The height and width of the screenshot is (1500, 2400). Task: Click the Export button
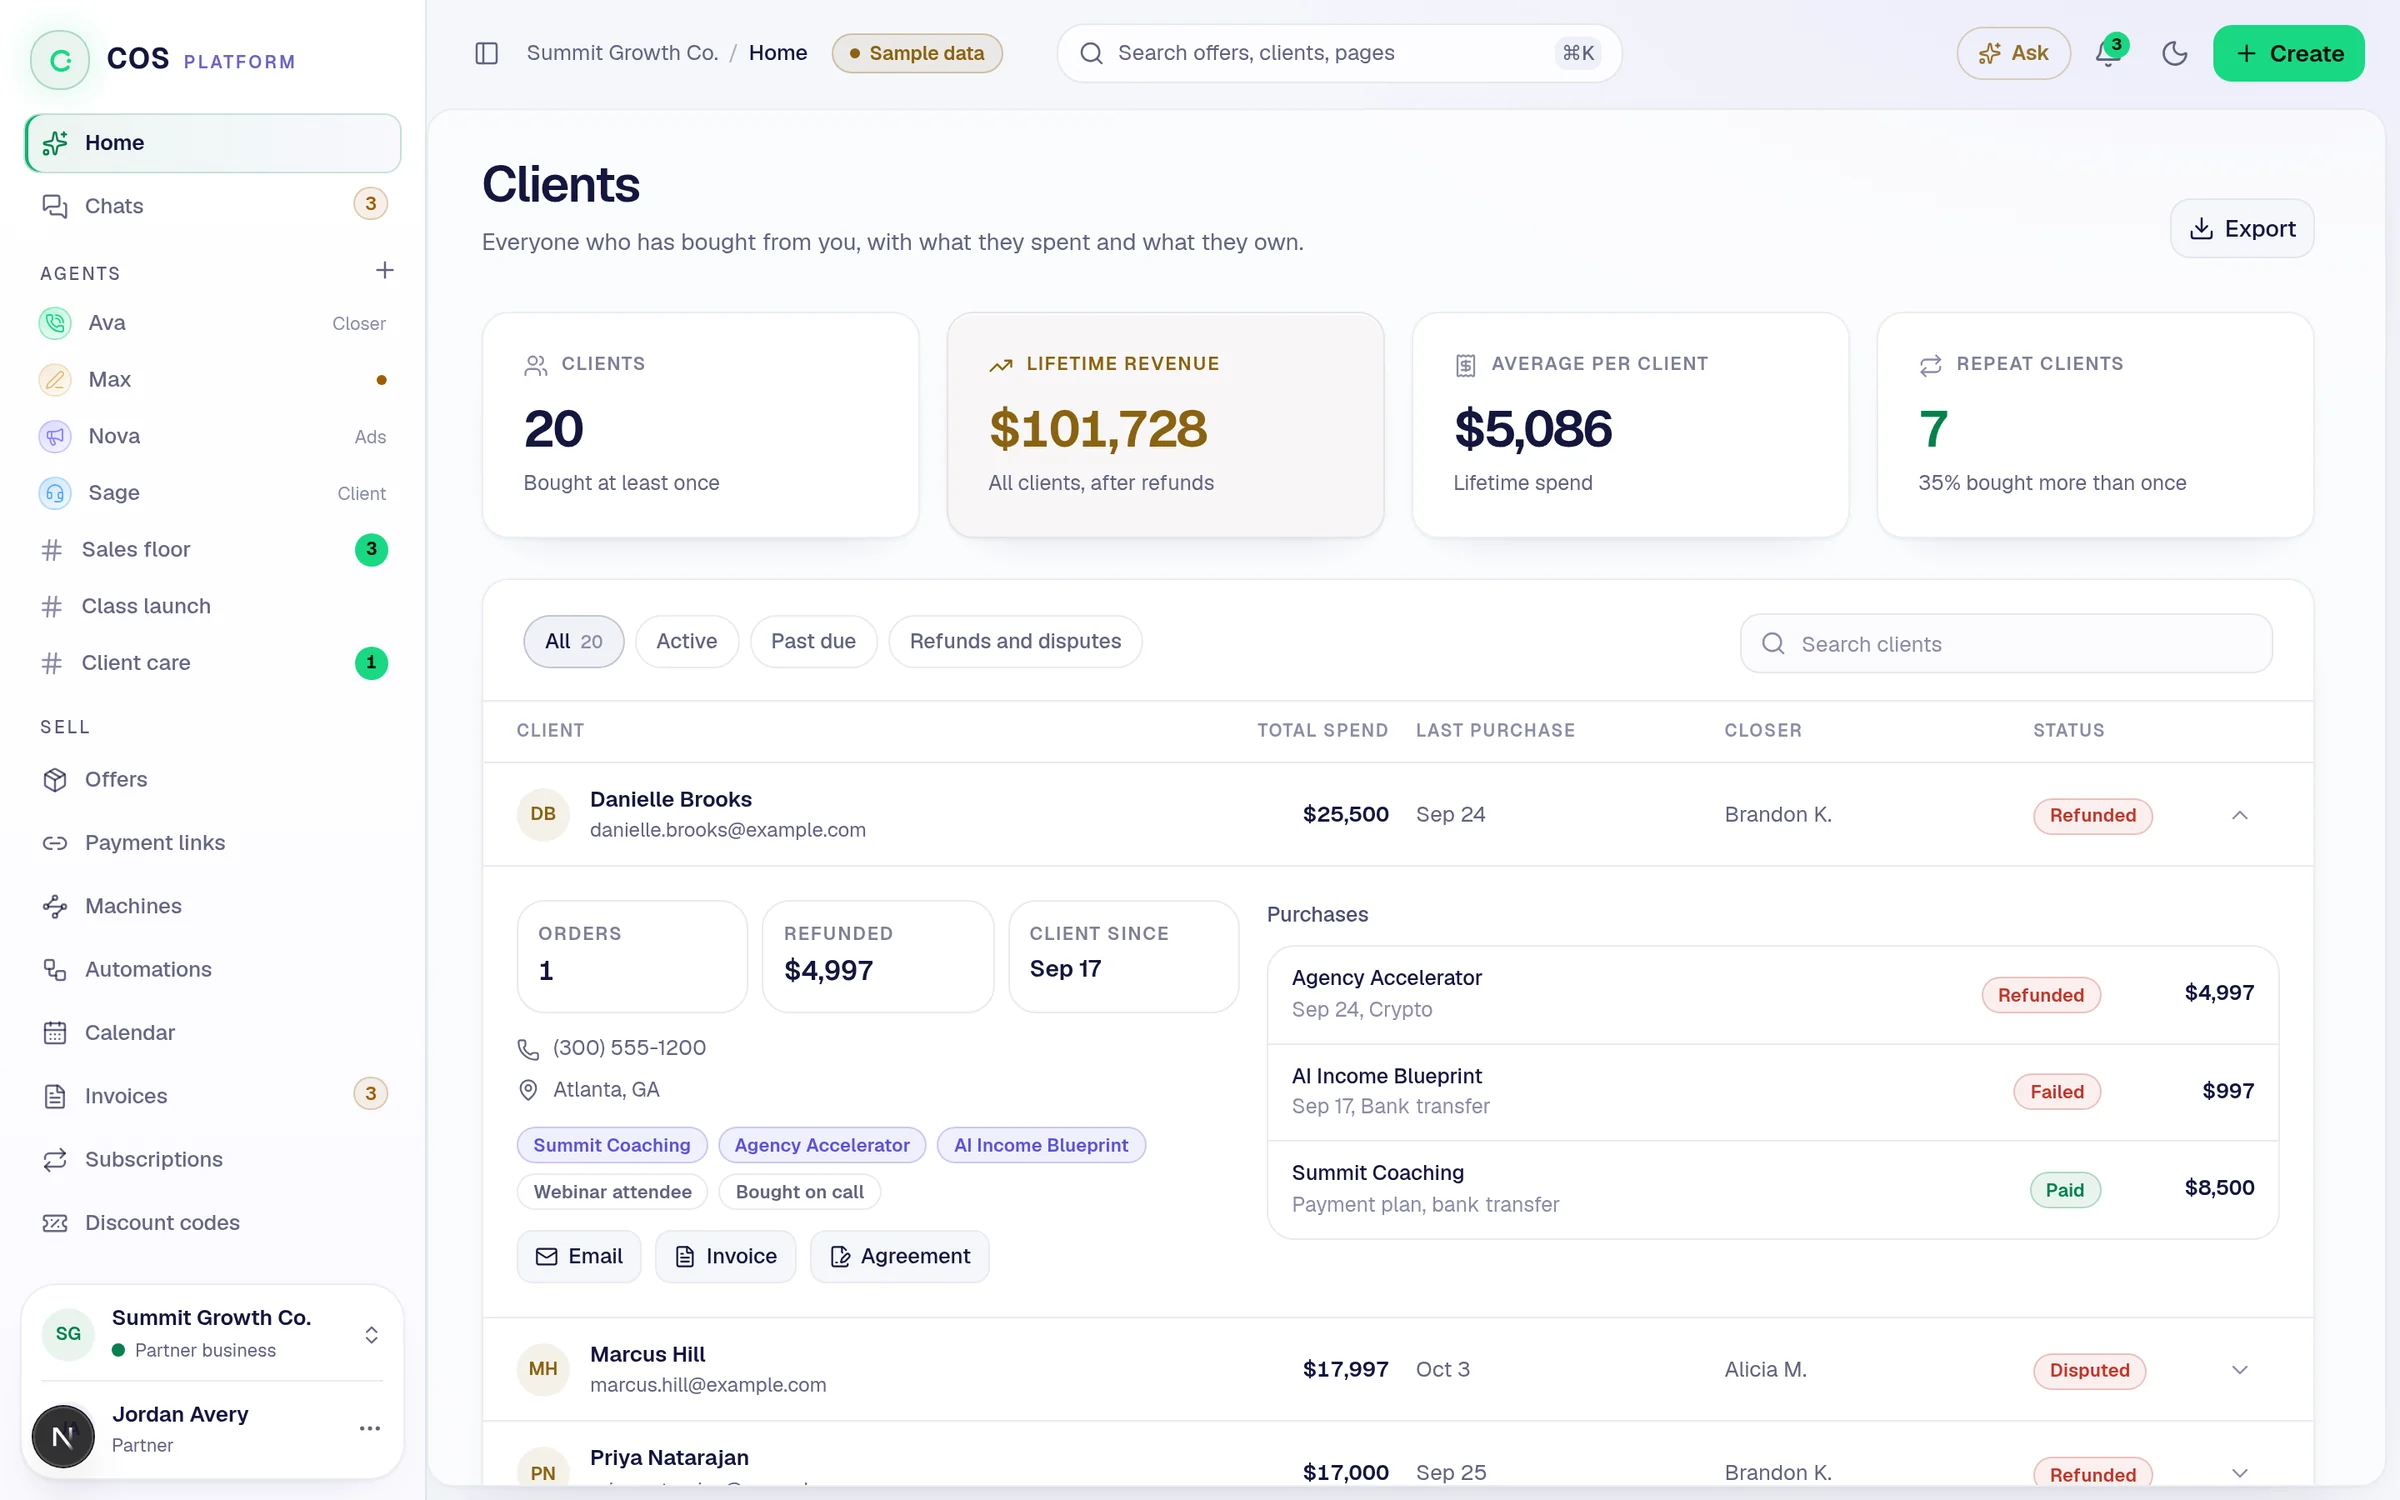tap(2241, 229)
